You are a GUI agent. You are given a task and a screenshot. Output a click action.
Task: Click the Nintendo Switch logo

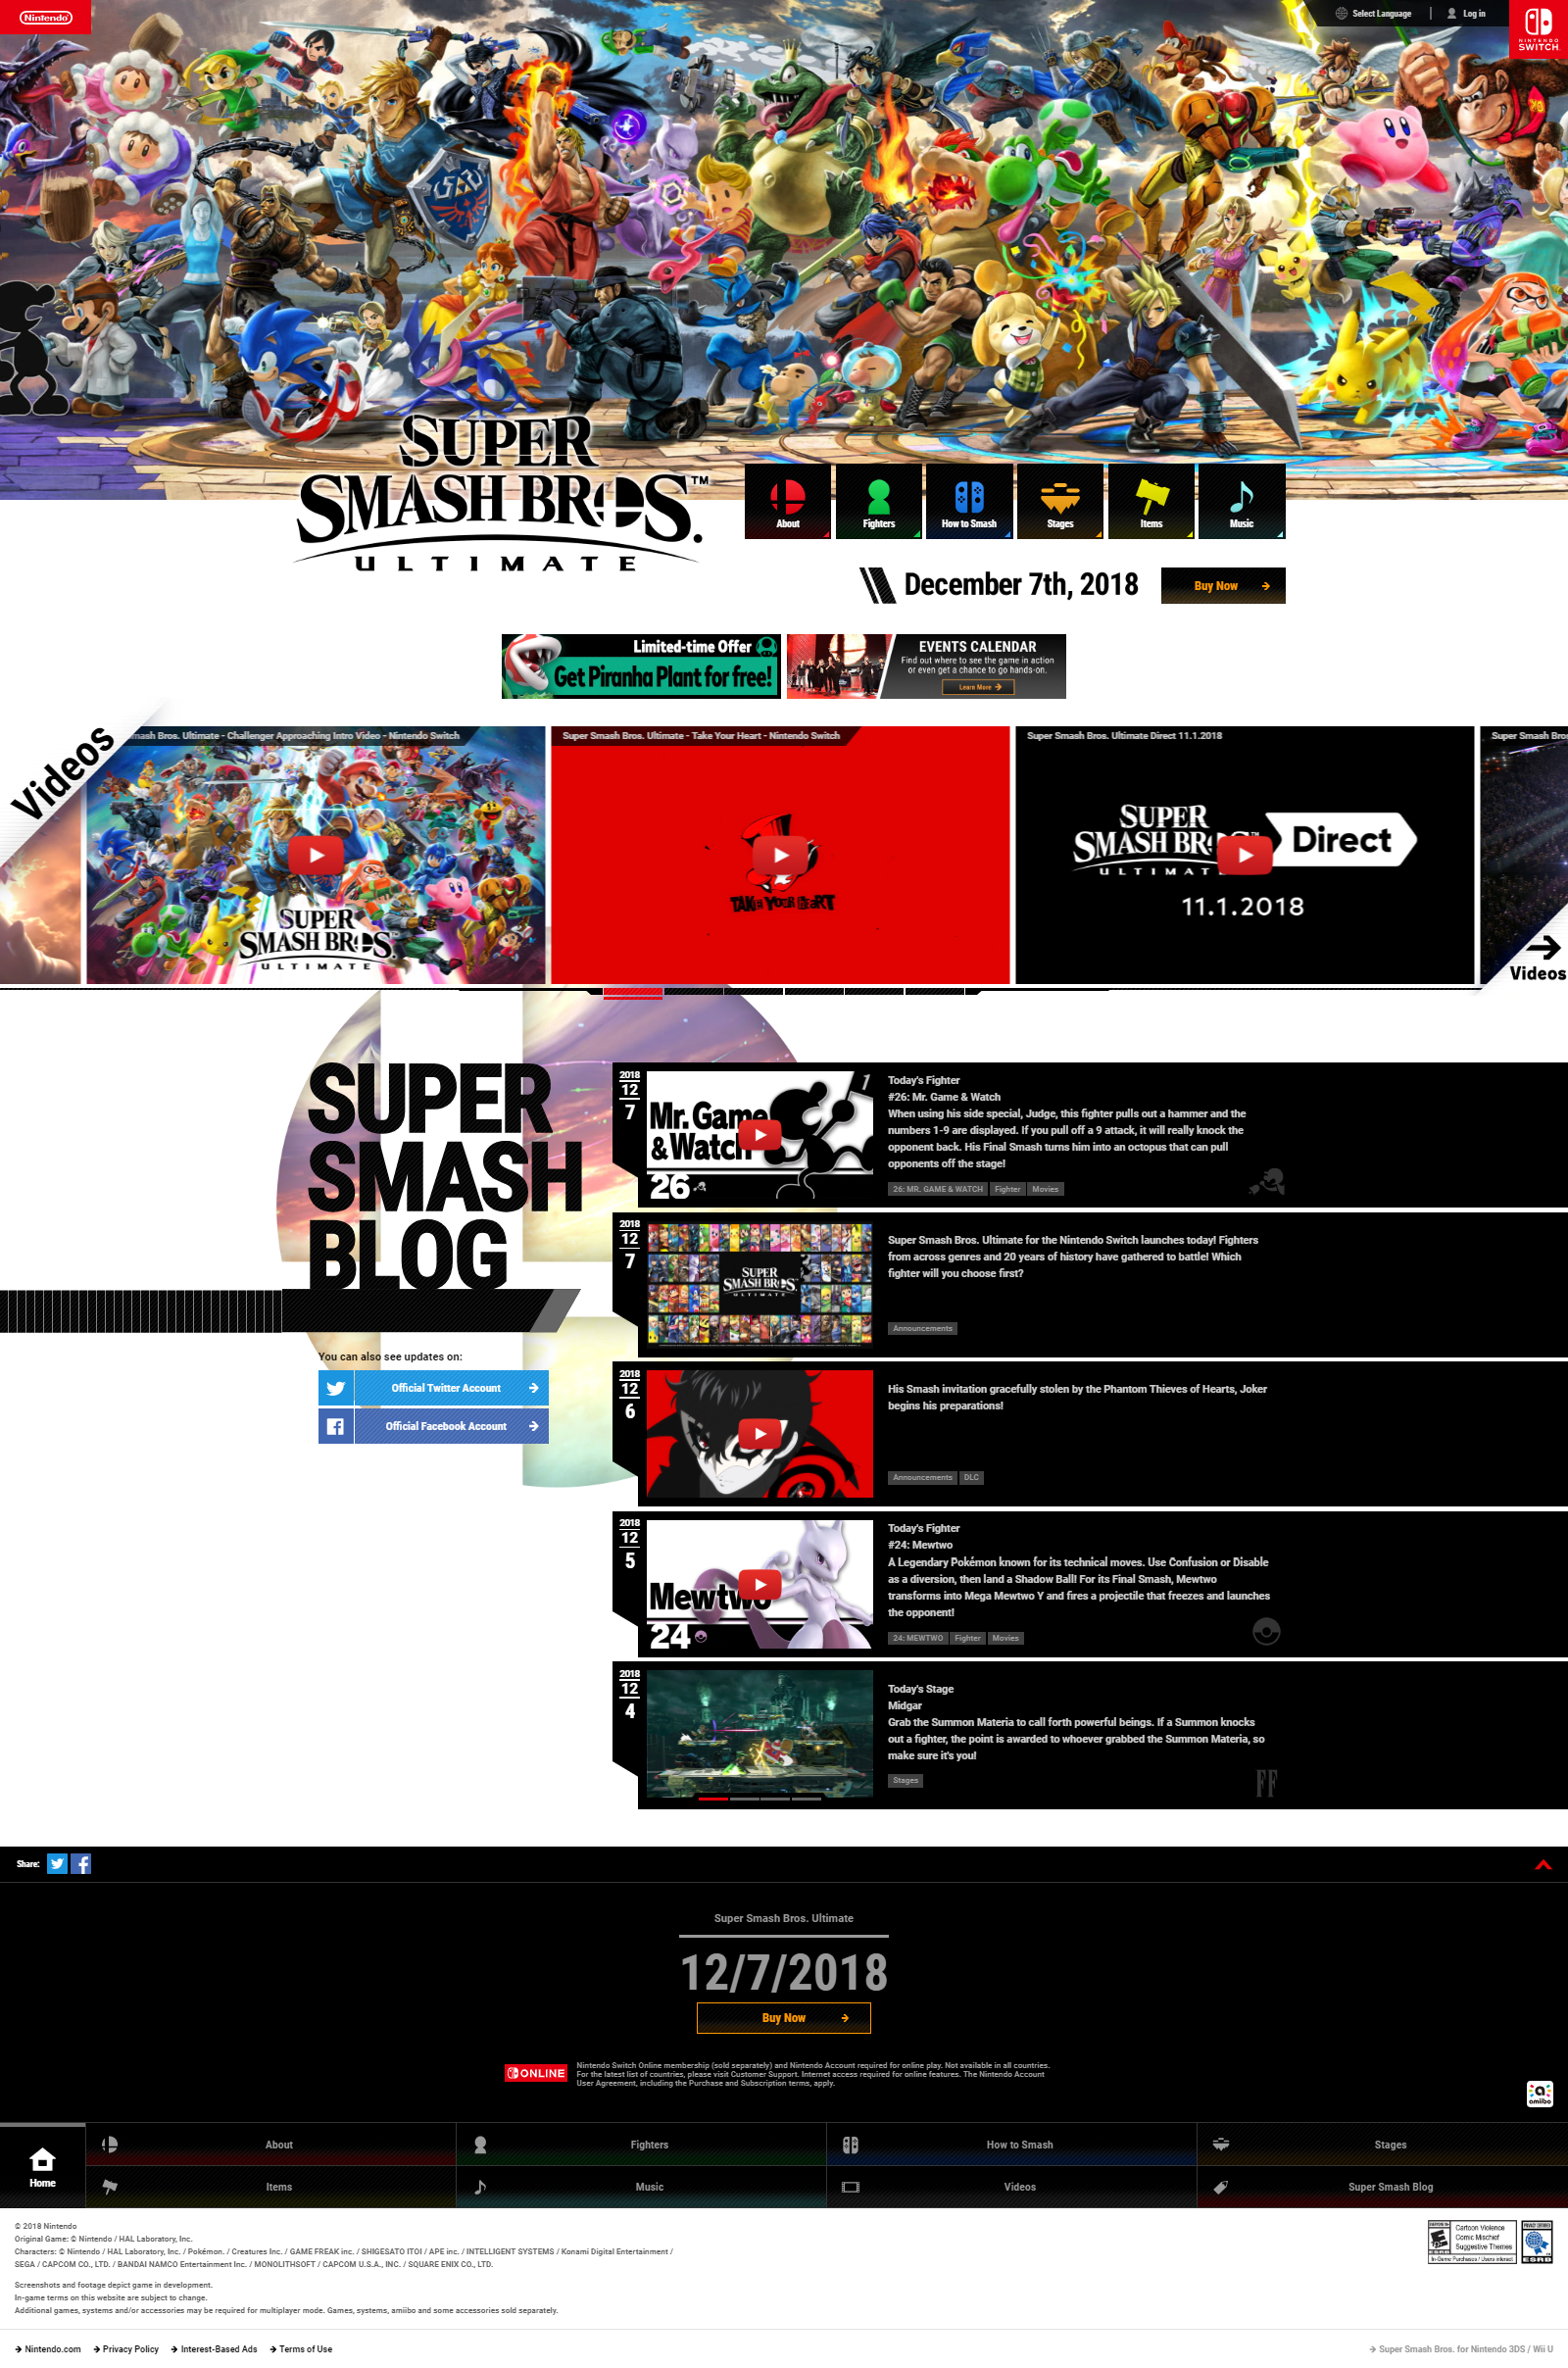[1537, 30]
